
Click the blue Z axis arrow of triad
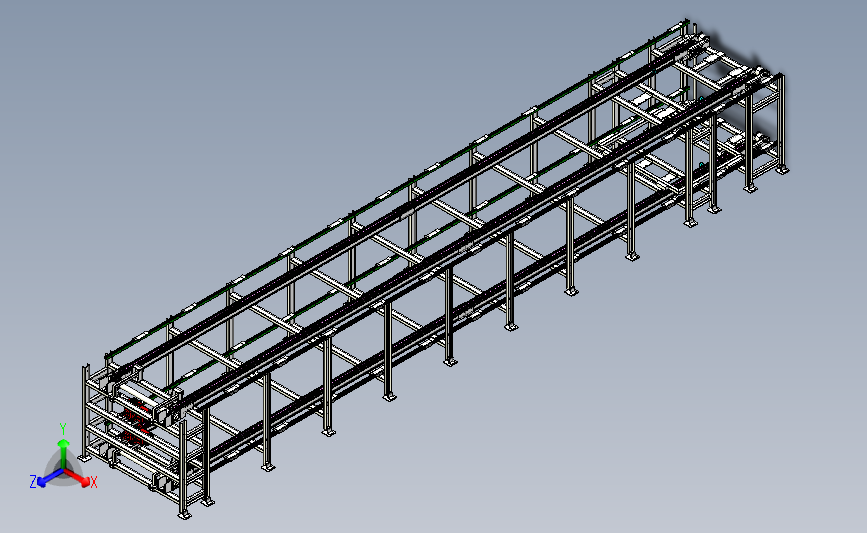[x=51, y=478]
